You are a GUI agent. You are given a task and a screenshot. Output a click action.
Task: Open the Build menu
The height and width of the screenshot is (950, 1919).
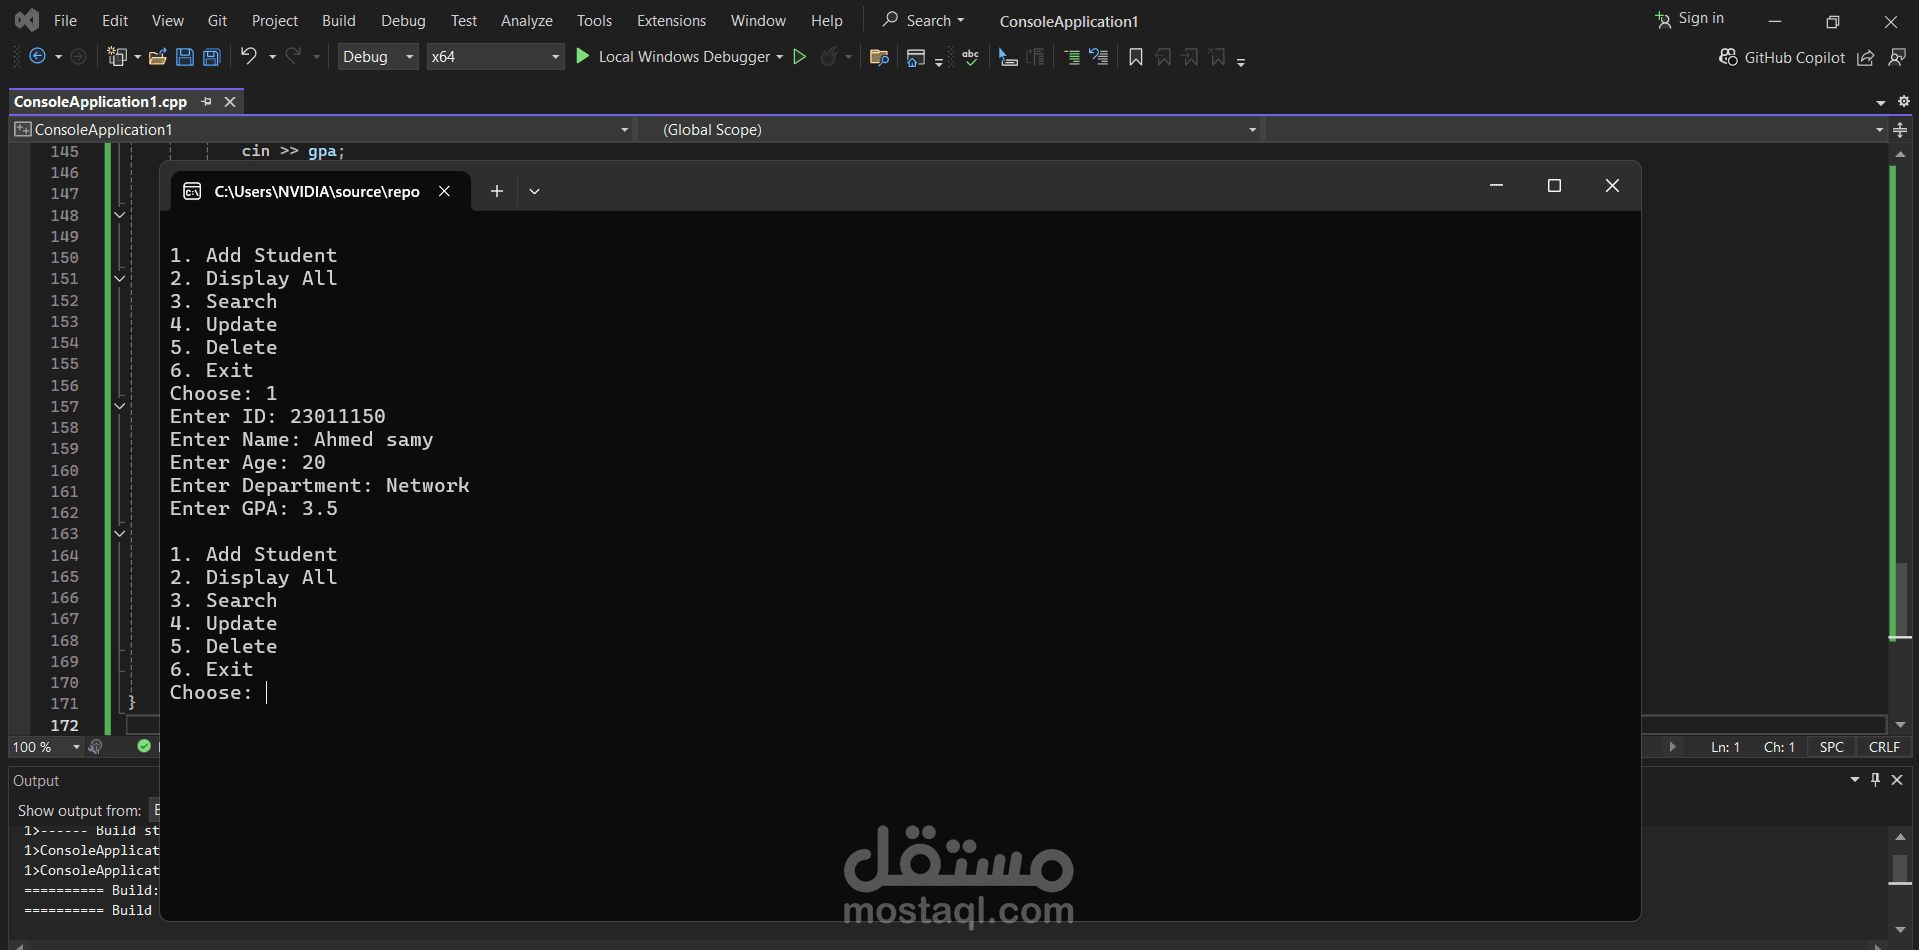point(339,20)
